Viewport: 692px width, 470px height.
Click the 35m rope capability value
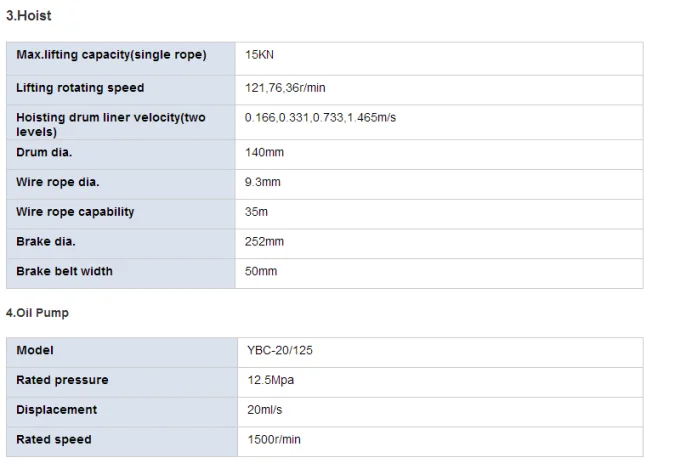tap(257, 212)
